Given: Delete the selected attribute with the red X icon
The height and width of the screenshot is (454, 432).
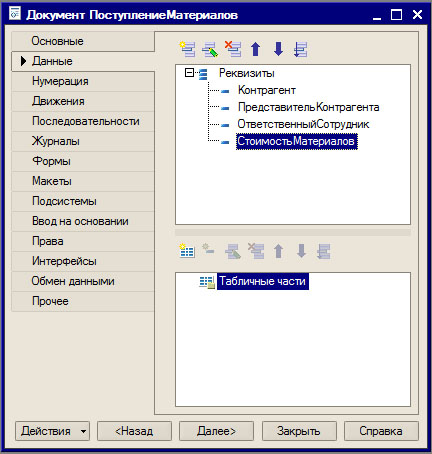Looking at the screenshot, I should coord(233,49).
